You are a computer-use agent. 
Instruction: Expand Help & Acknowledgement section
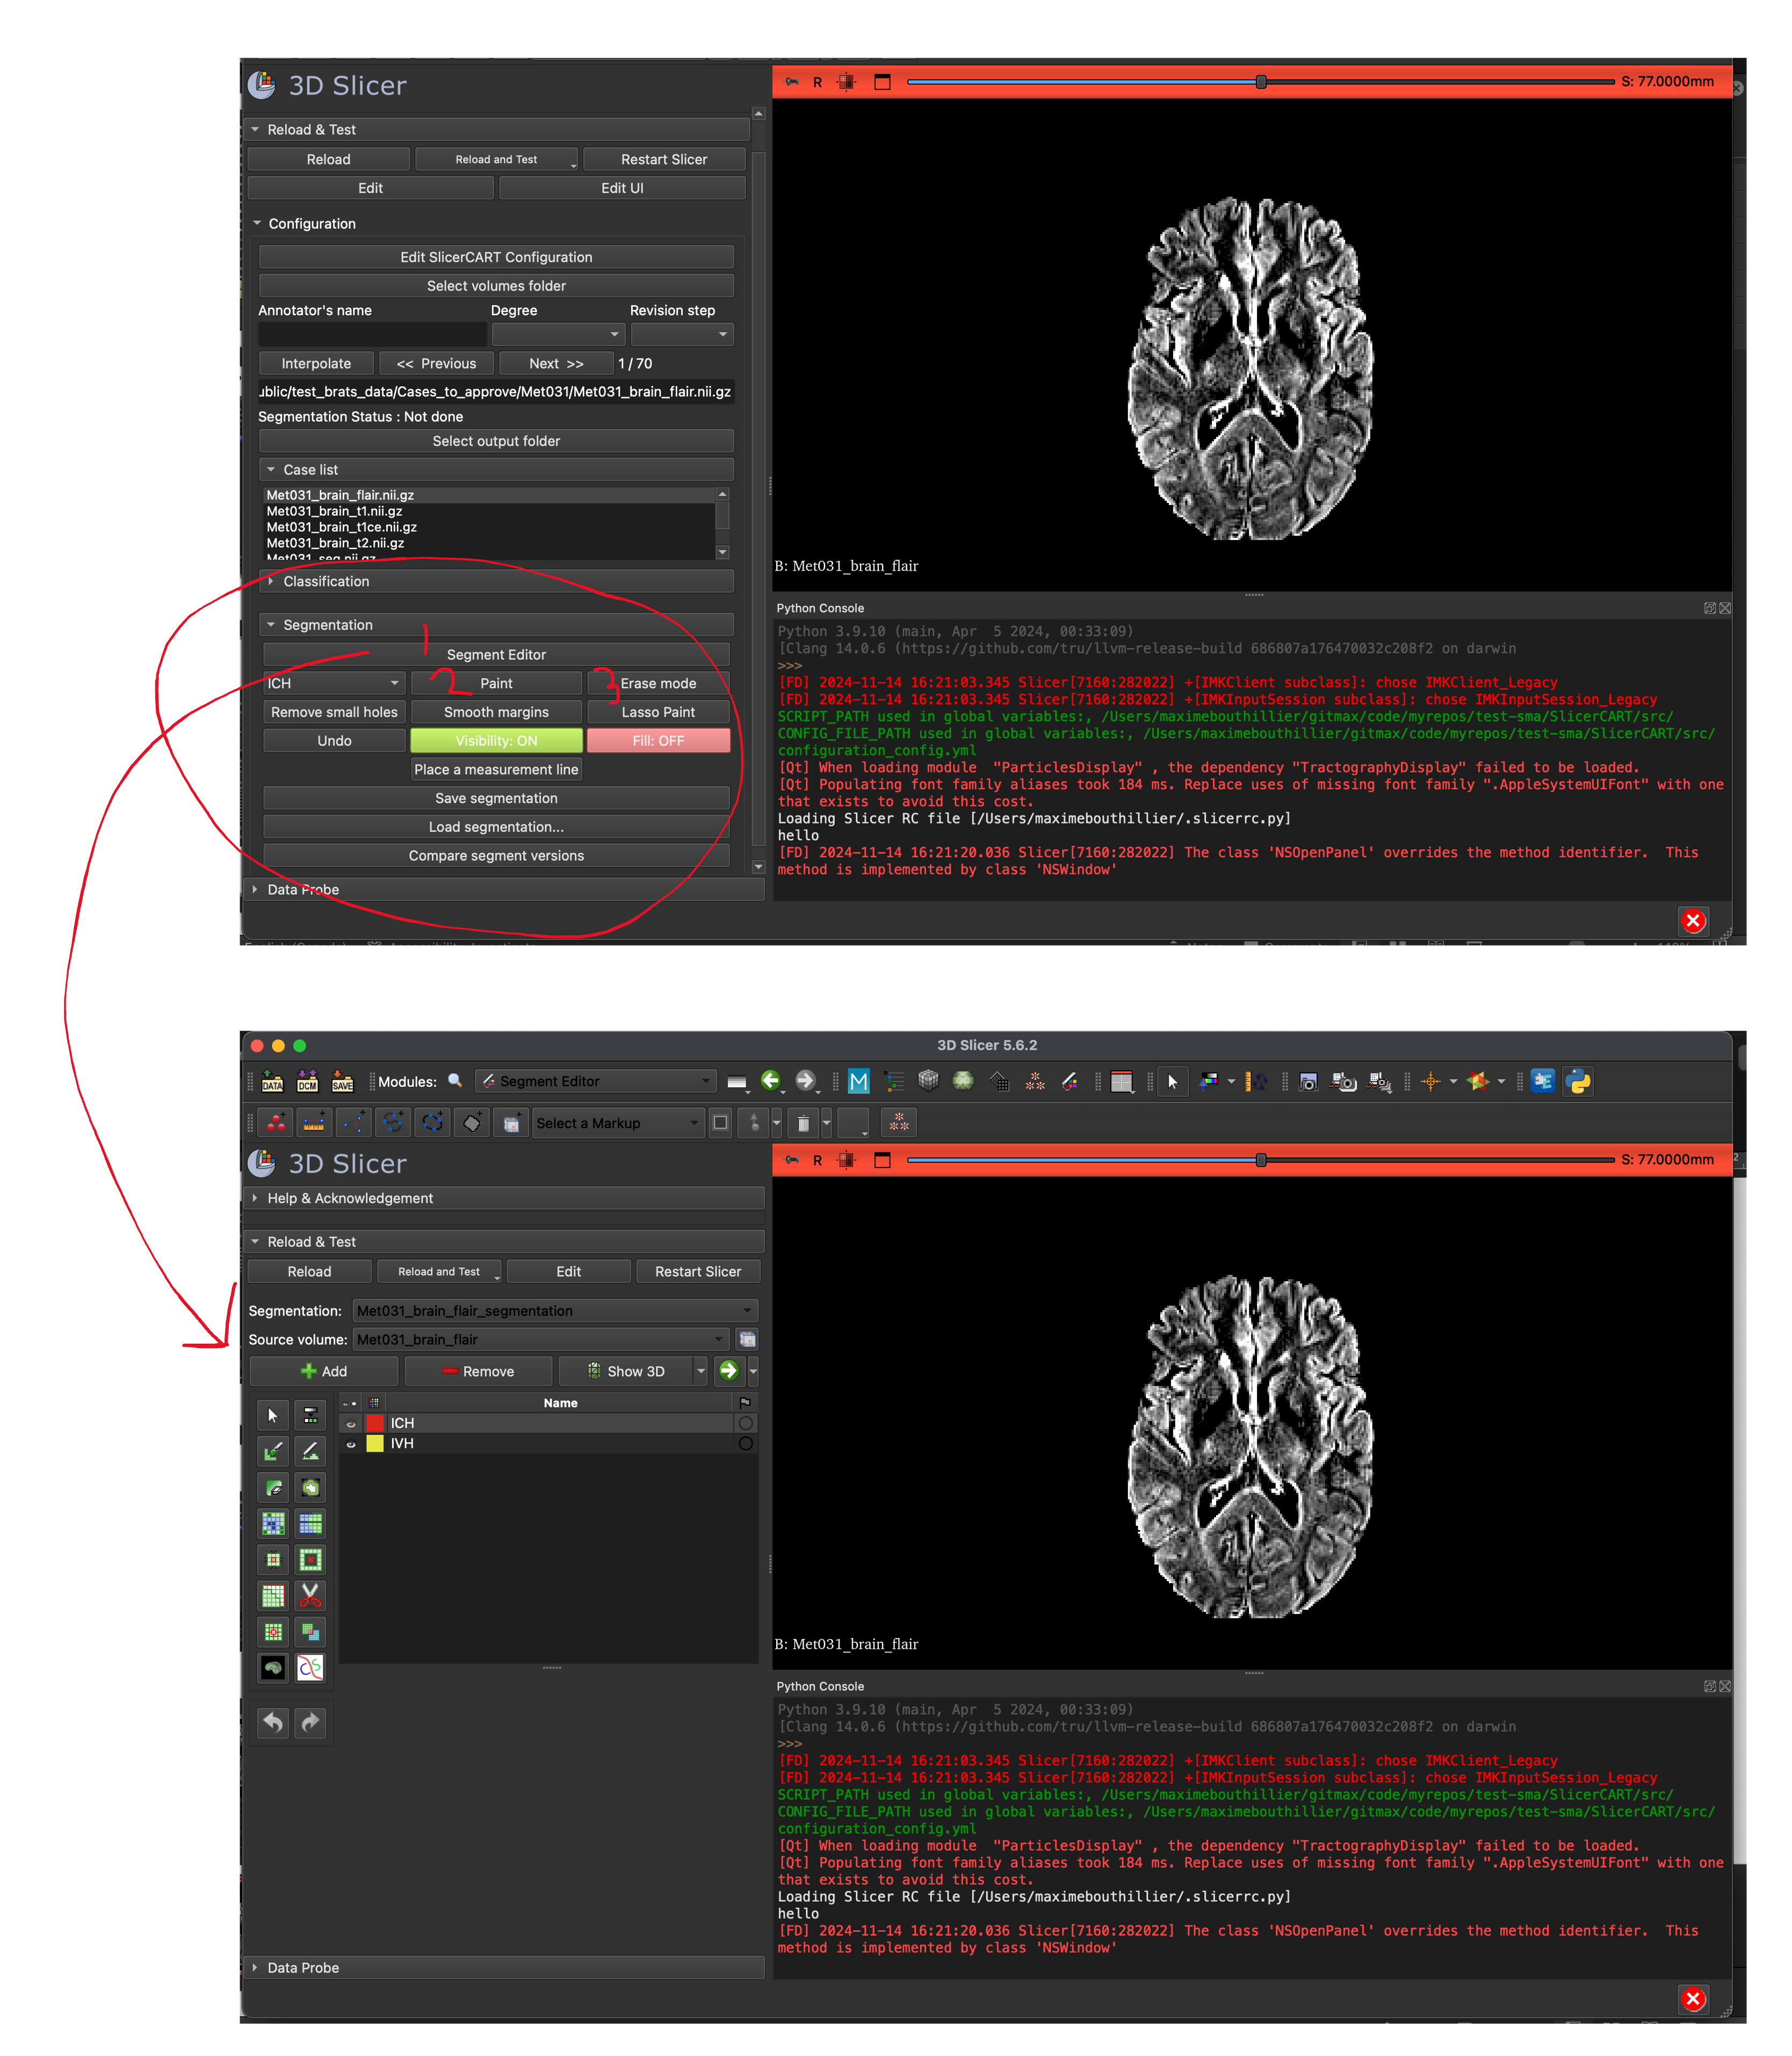pos(504,1198)
